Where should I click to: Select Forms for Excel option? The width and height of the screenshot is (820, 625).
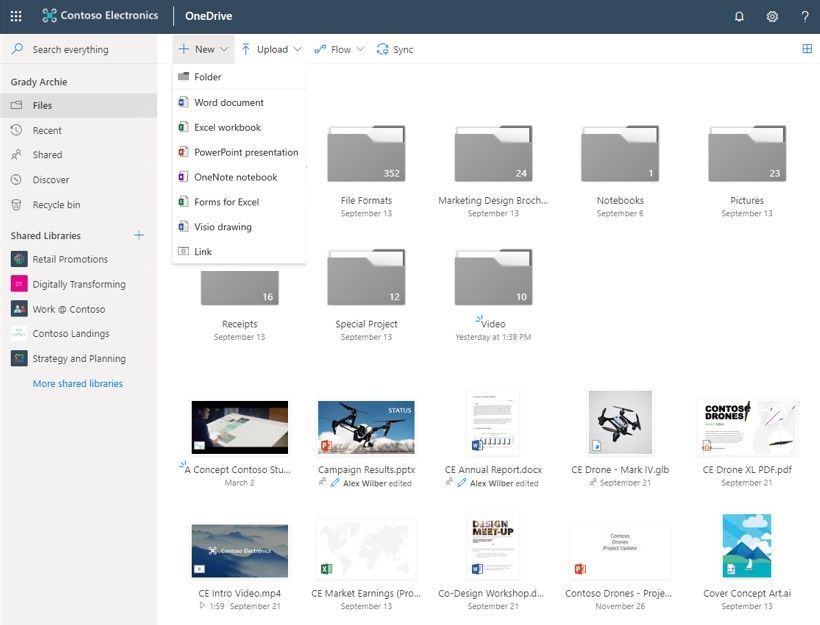point(239,202)
